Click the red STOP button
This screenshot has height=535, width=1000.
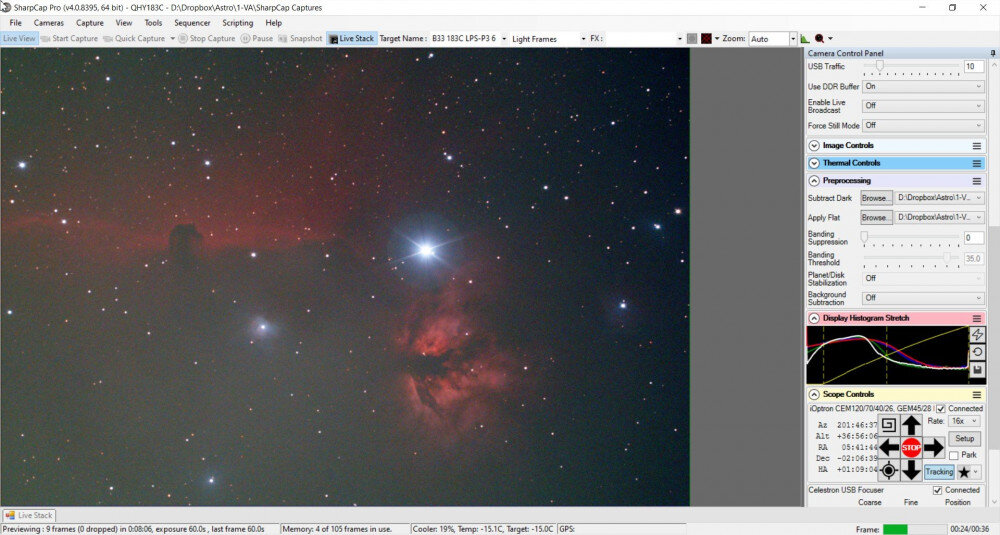point(911,448)
